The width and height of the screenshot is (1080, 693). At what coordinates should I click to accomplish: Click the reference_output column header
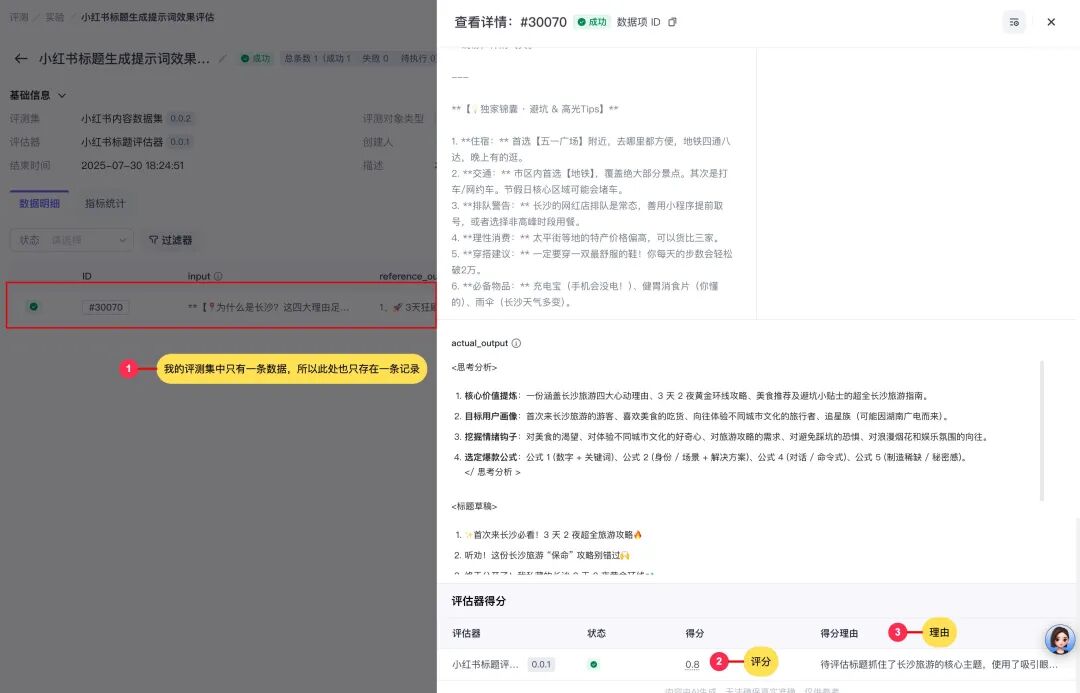(x=408, y=276)
